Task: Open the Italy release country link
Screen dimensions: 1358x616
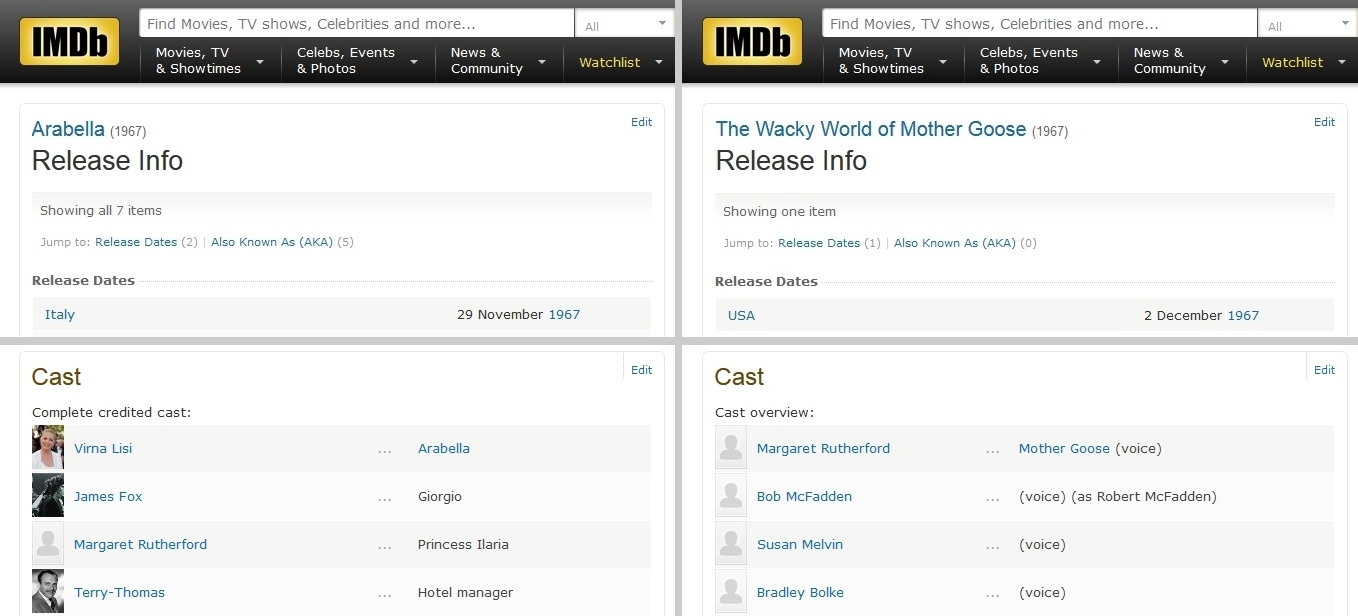Action: [60, 314]
